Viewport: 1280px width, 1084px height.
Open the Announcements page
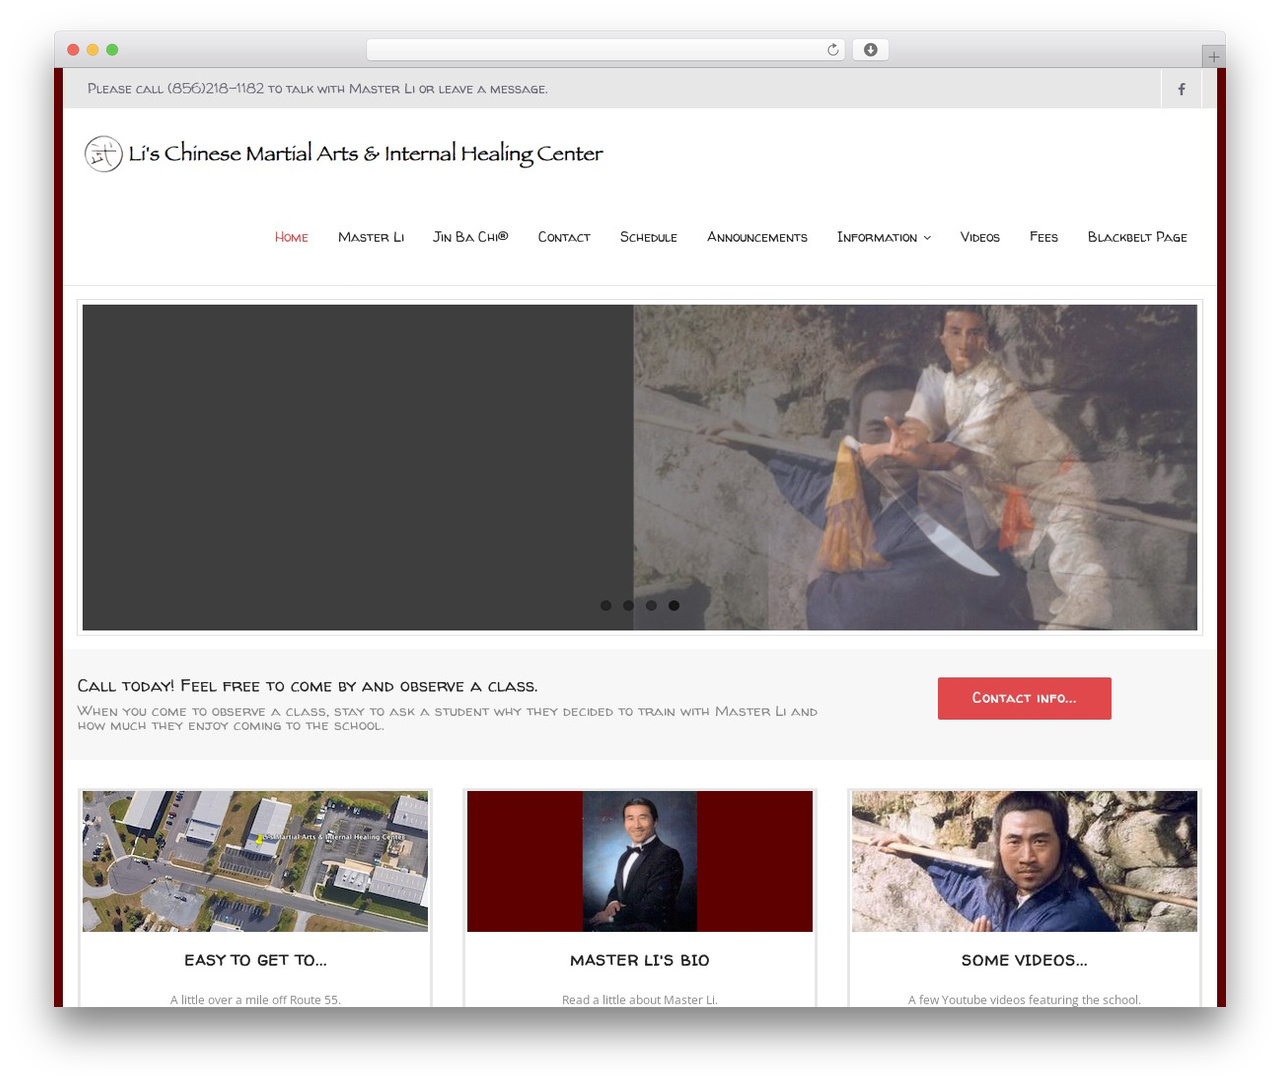point(757,237)
